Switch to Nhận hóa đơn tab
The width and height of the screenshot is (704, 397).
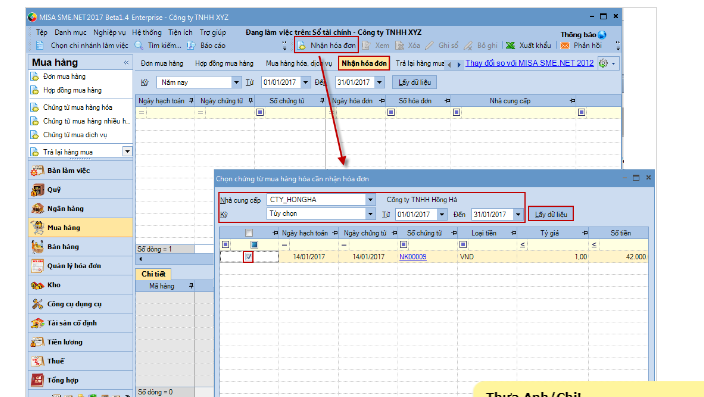[364, 63]
